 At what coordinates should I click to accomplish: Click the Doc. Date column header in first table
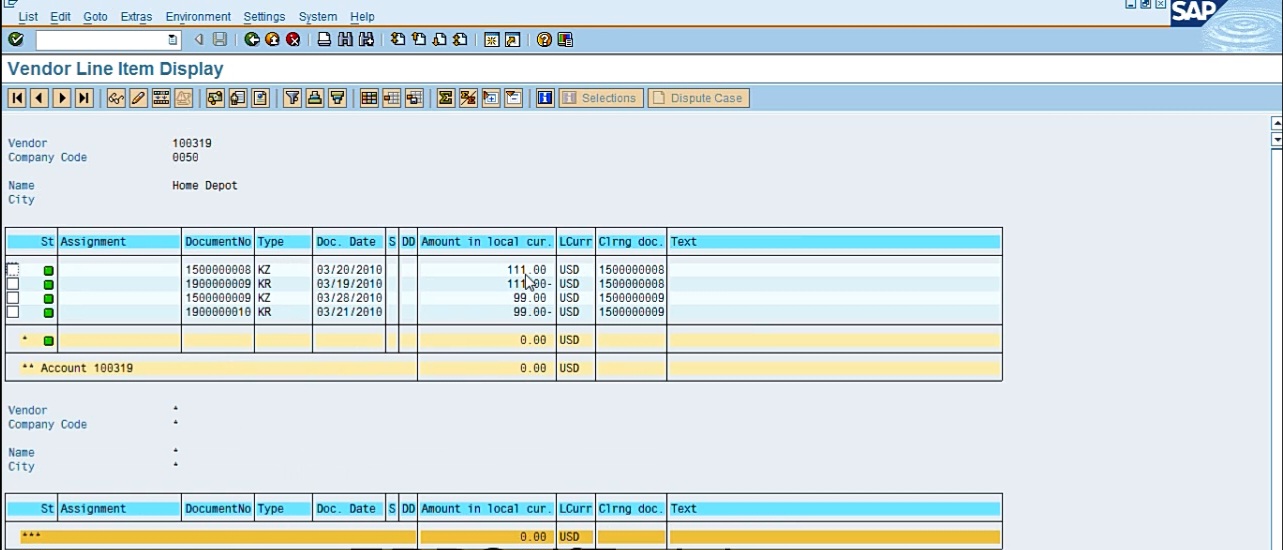point(348,242)
